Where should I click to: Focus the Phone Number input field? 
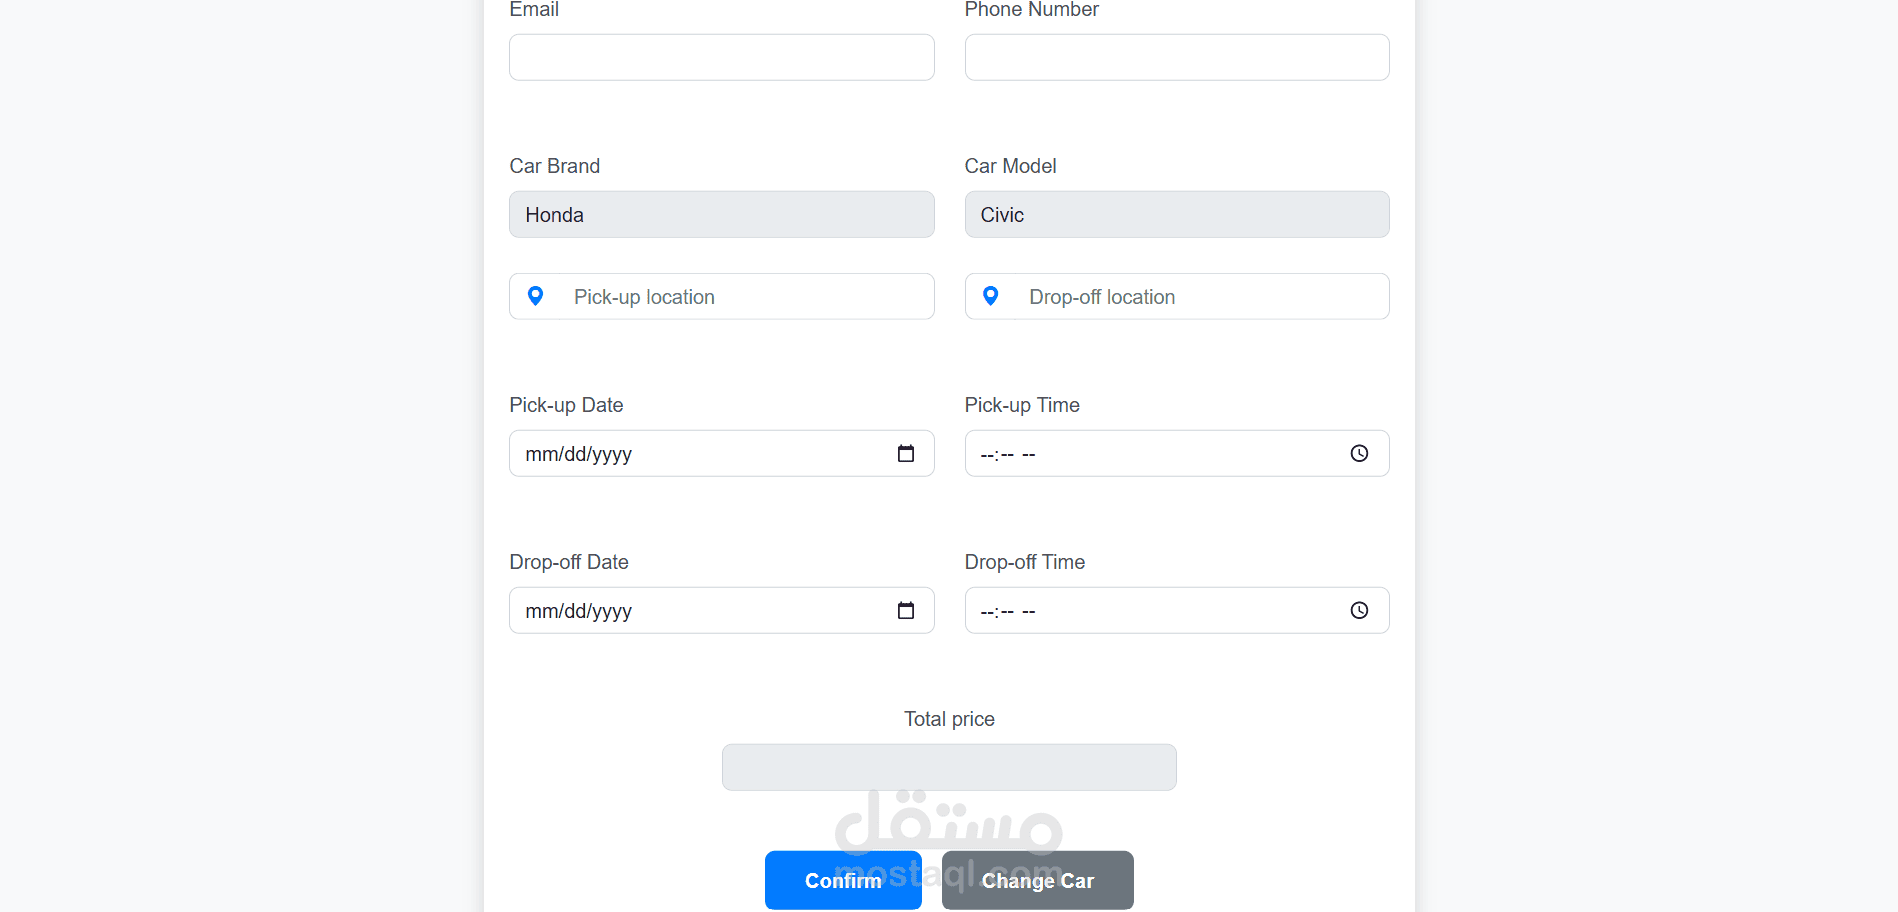tap(1177, 57)
